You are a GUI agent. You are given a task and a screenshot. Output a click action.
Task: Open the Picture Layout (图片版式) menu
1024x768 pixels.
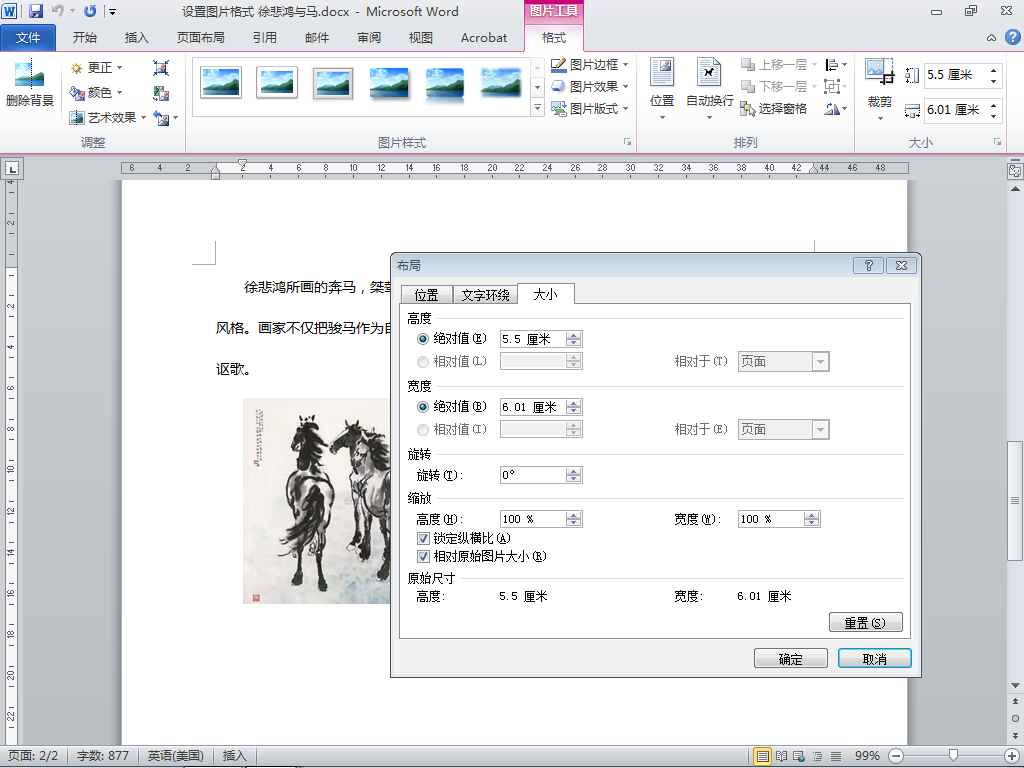point(590,108)
